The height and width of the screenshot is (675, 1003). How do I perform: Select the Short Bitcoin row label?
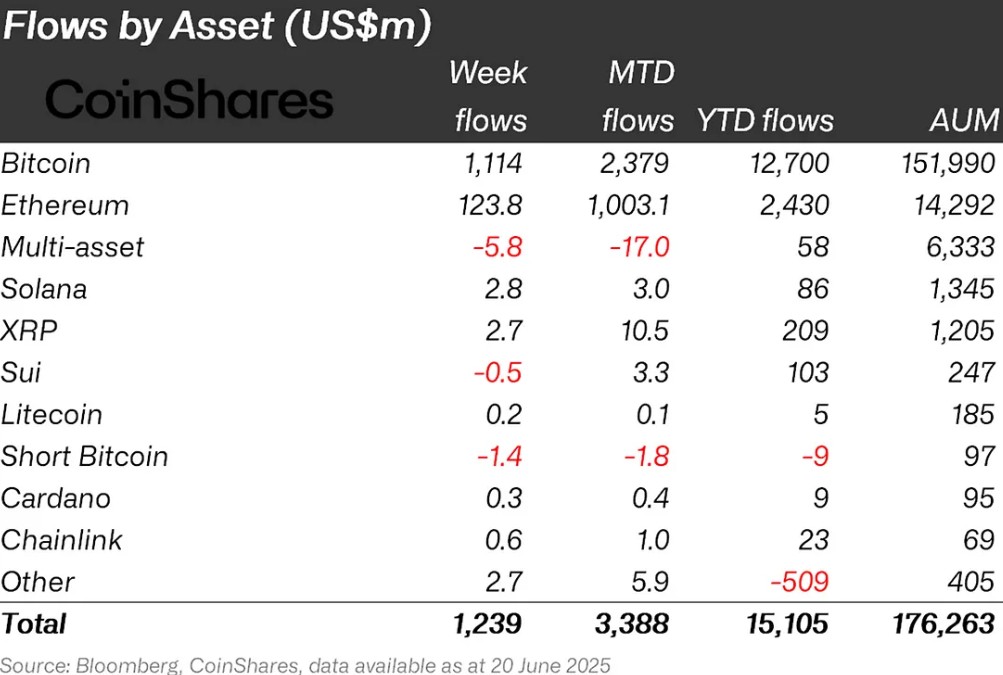84,457
